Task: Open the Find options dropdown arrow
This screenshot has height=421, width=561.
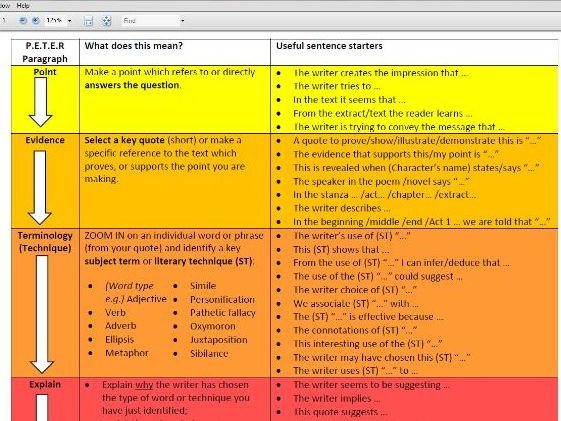Action: click(182, 21)
